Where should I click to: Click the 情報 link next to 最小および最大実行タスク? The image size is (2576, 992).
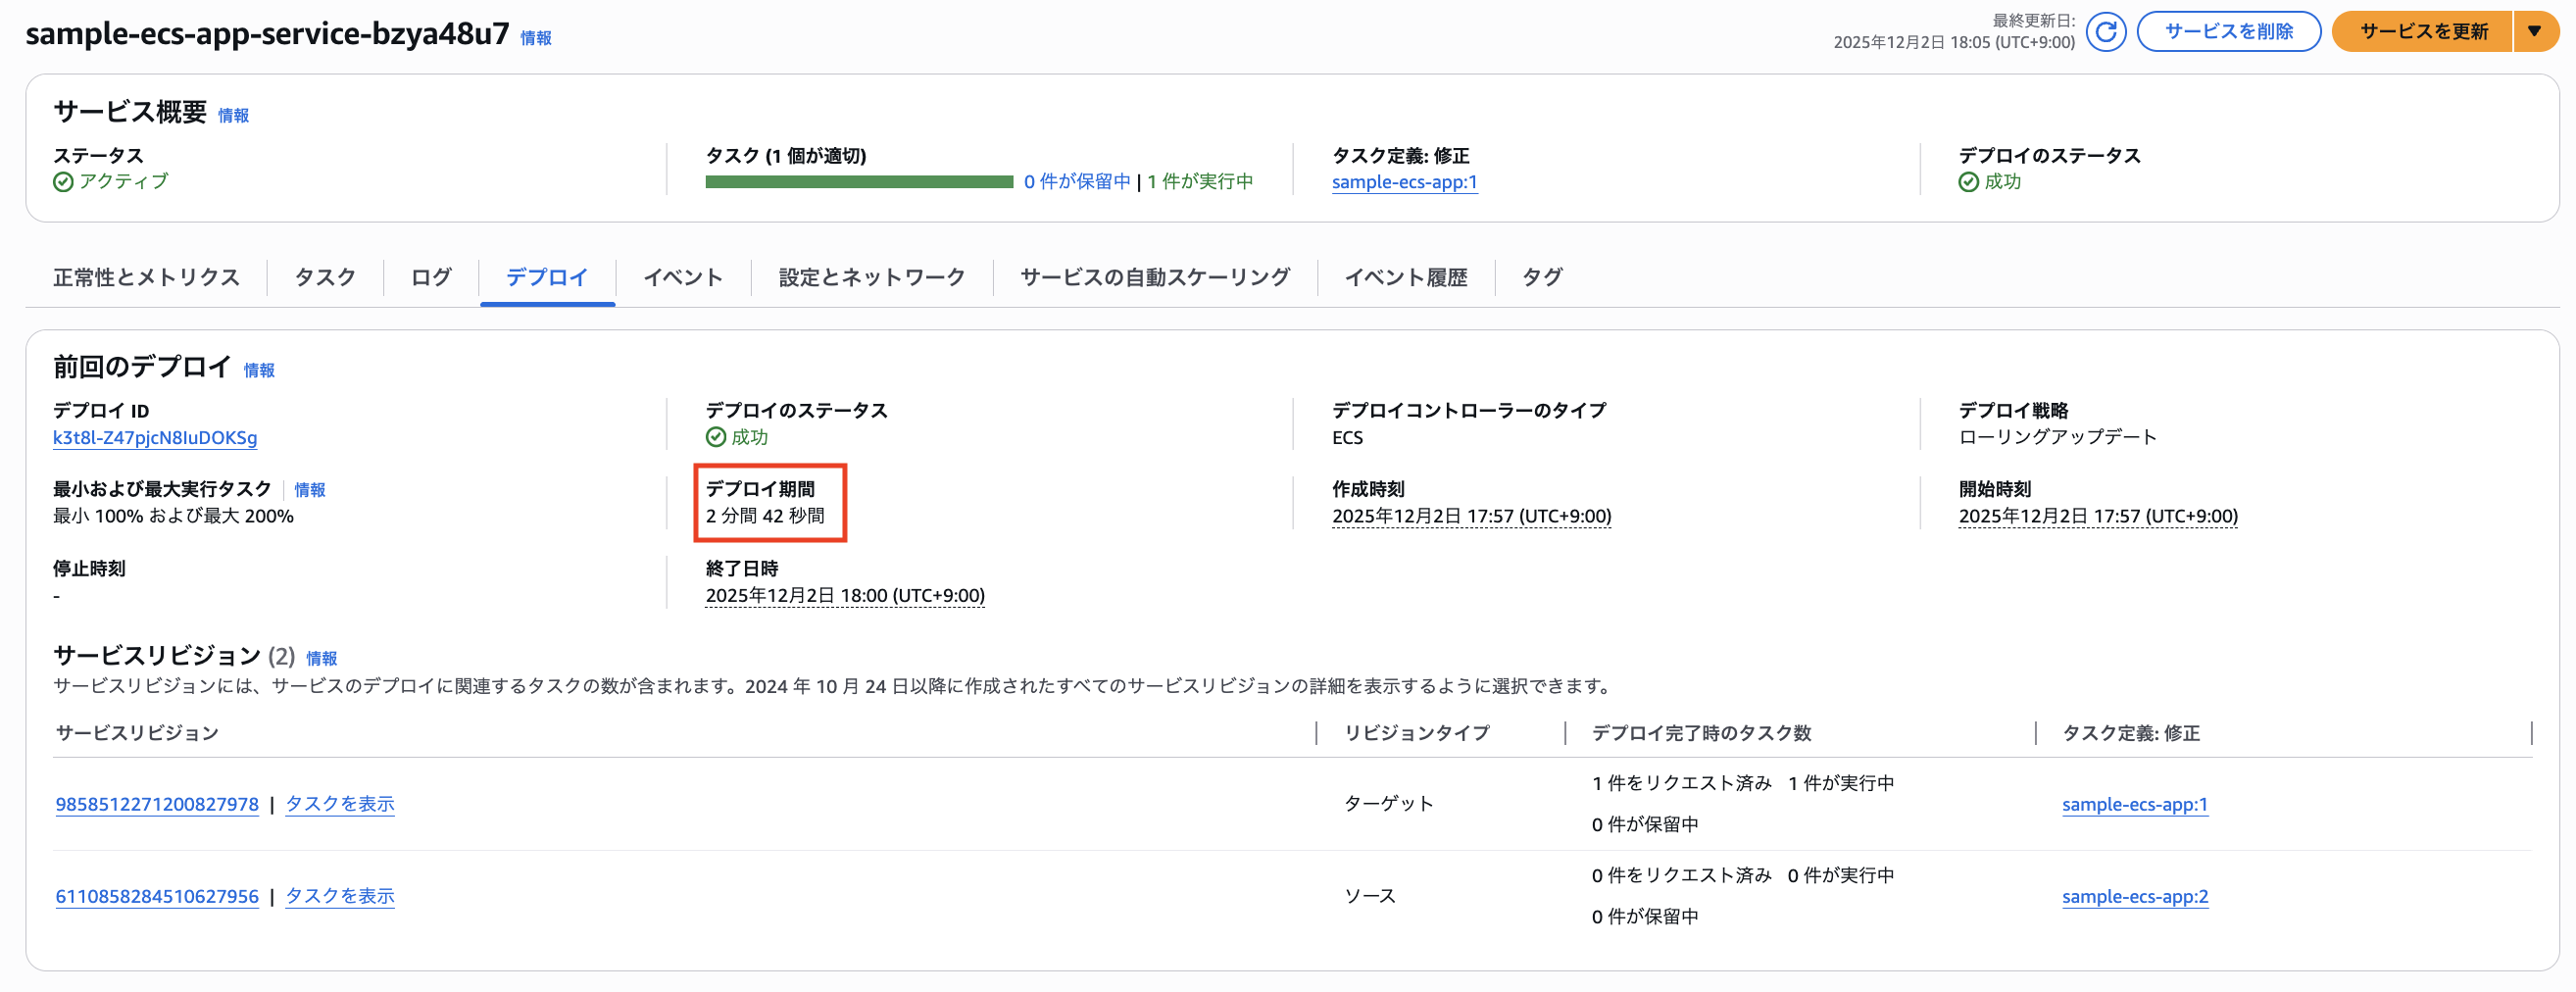coord(308,490)
